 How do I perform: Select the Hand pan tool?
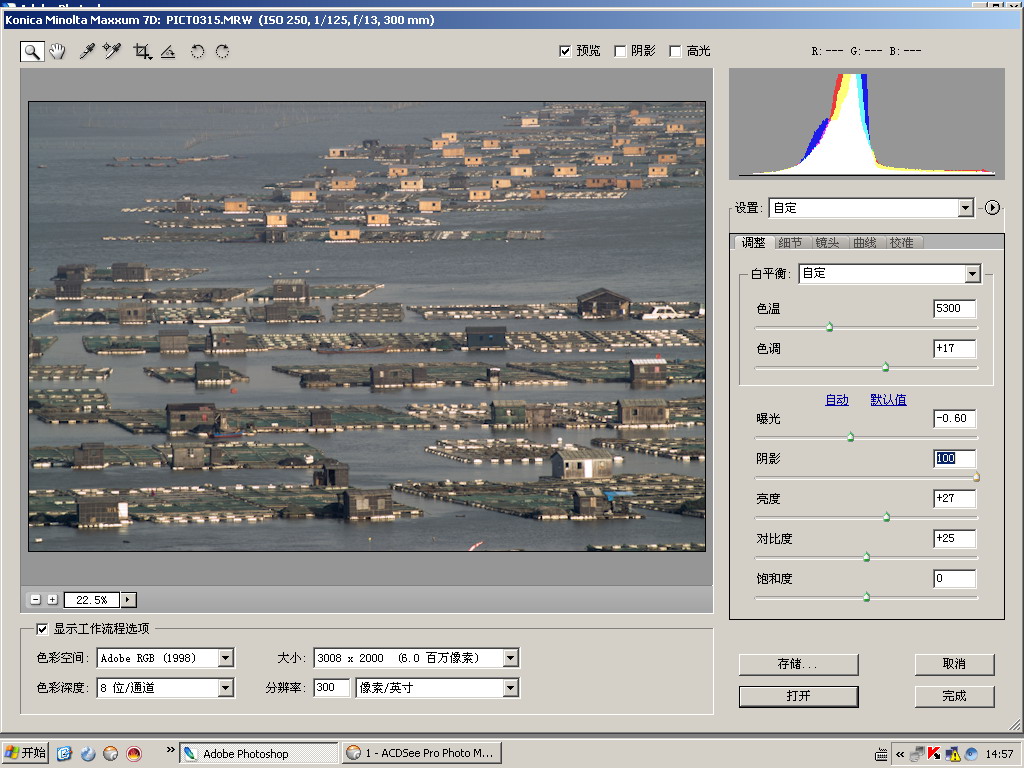57,51
